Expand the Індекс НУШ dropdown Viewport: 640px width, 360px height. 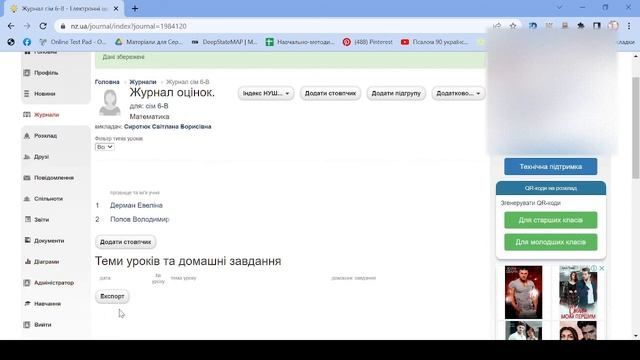click(x=266, y=93)
